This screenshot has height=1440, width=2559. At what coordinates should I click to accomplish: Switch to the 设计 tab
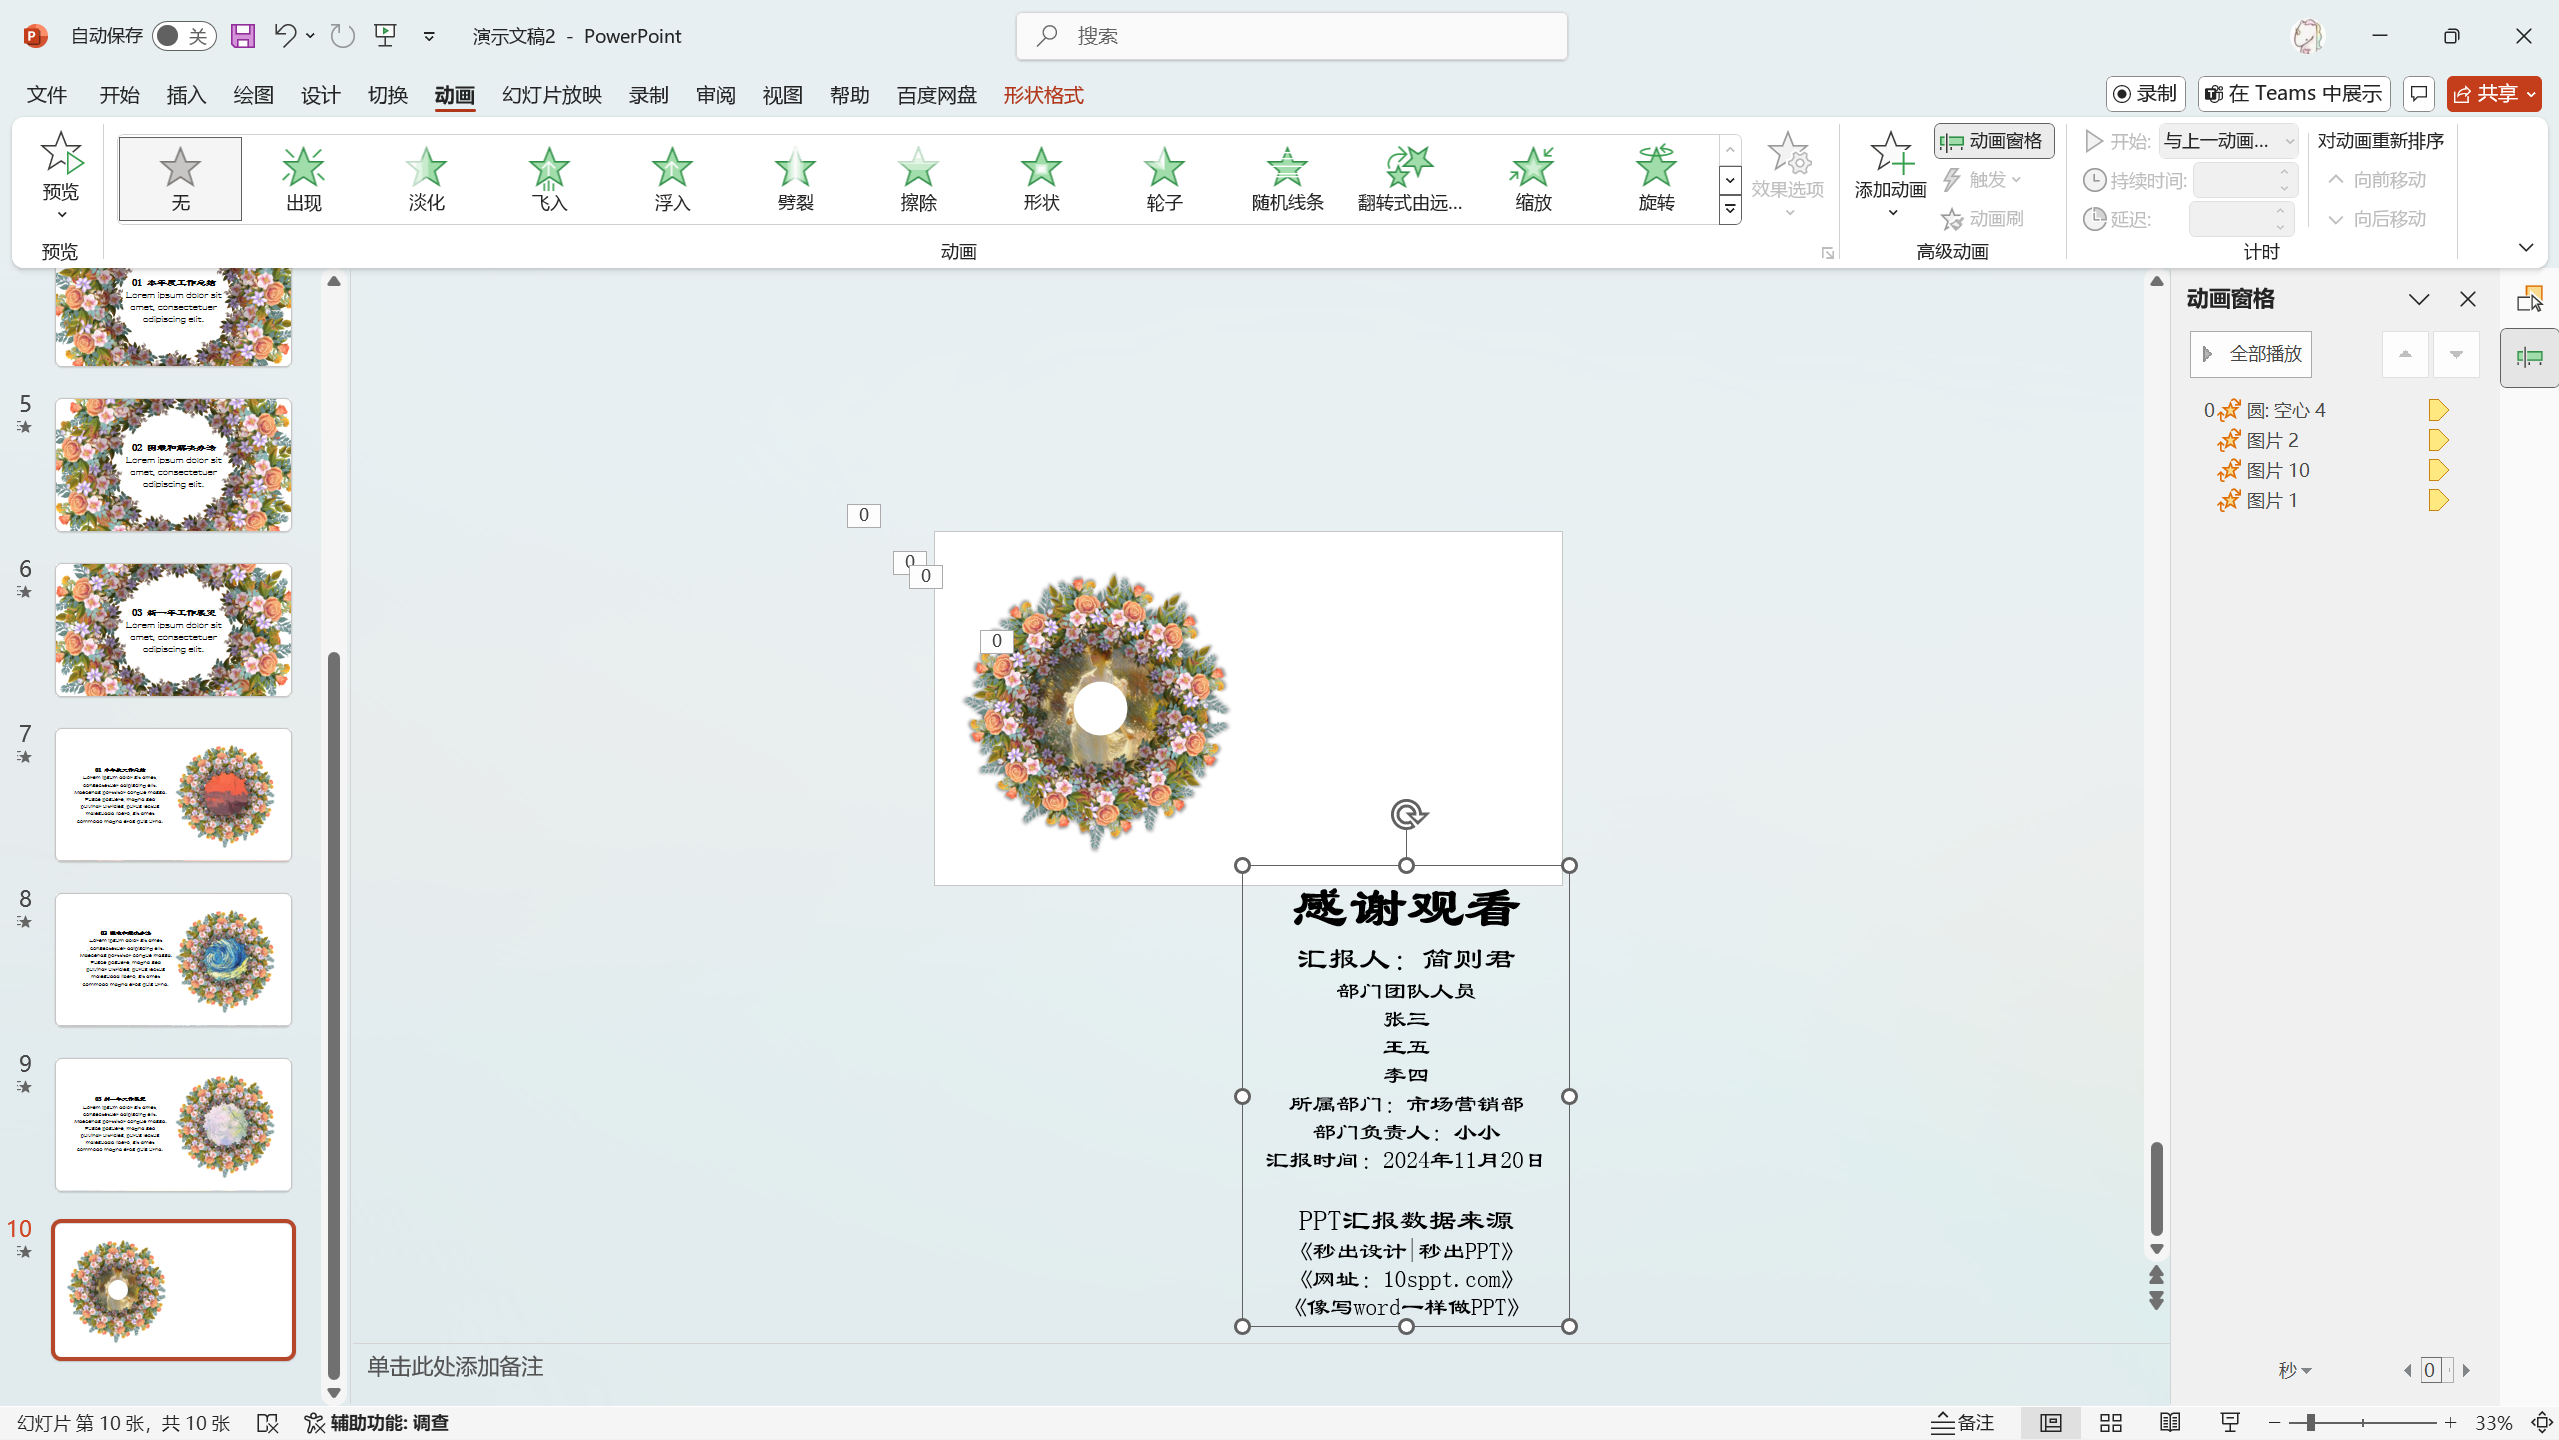tap(320, 95)
